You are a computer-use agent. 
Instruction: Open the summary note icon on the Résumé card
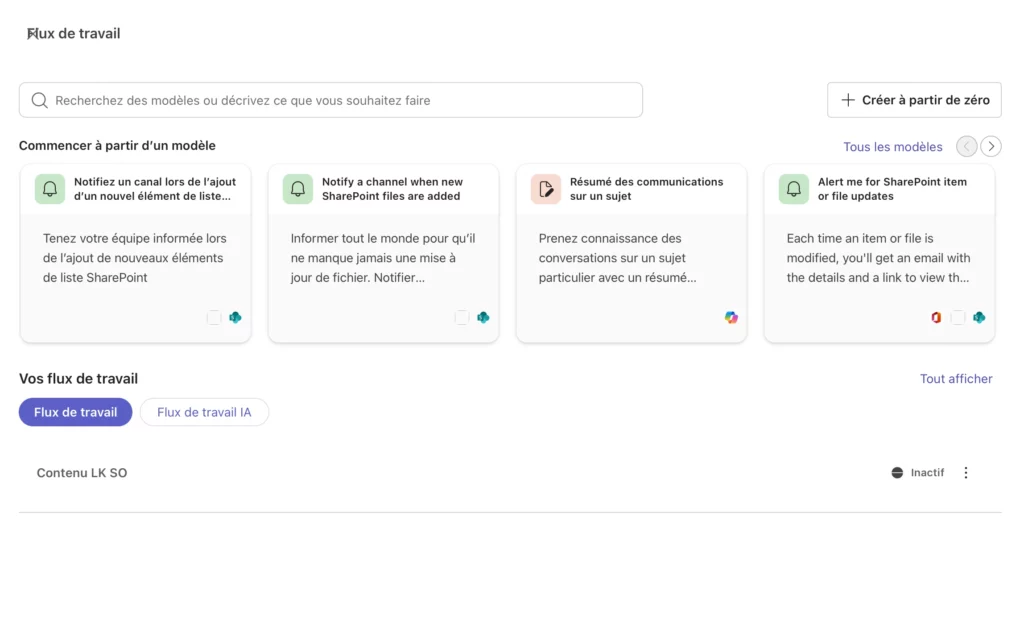tap(545, 189)
